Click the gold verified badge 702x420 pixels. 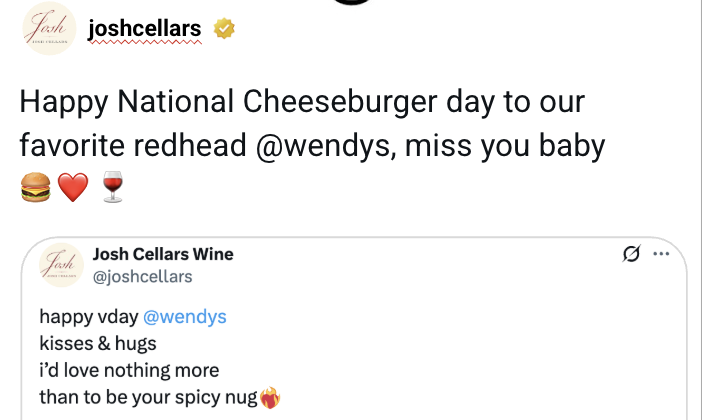click(225, 30)
